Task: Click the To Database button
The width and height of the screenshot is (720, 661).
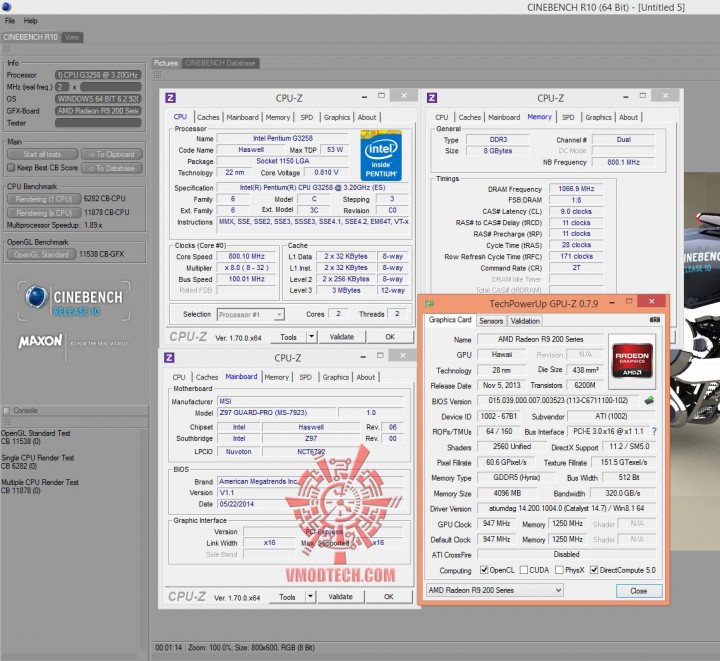Action: (112, 168)
